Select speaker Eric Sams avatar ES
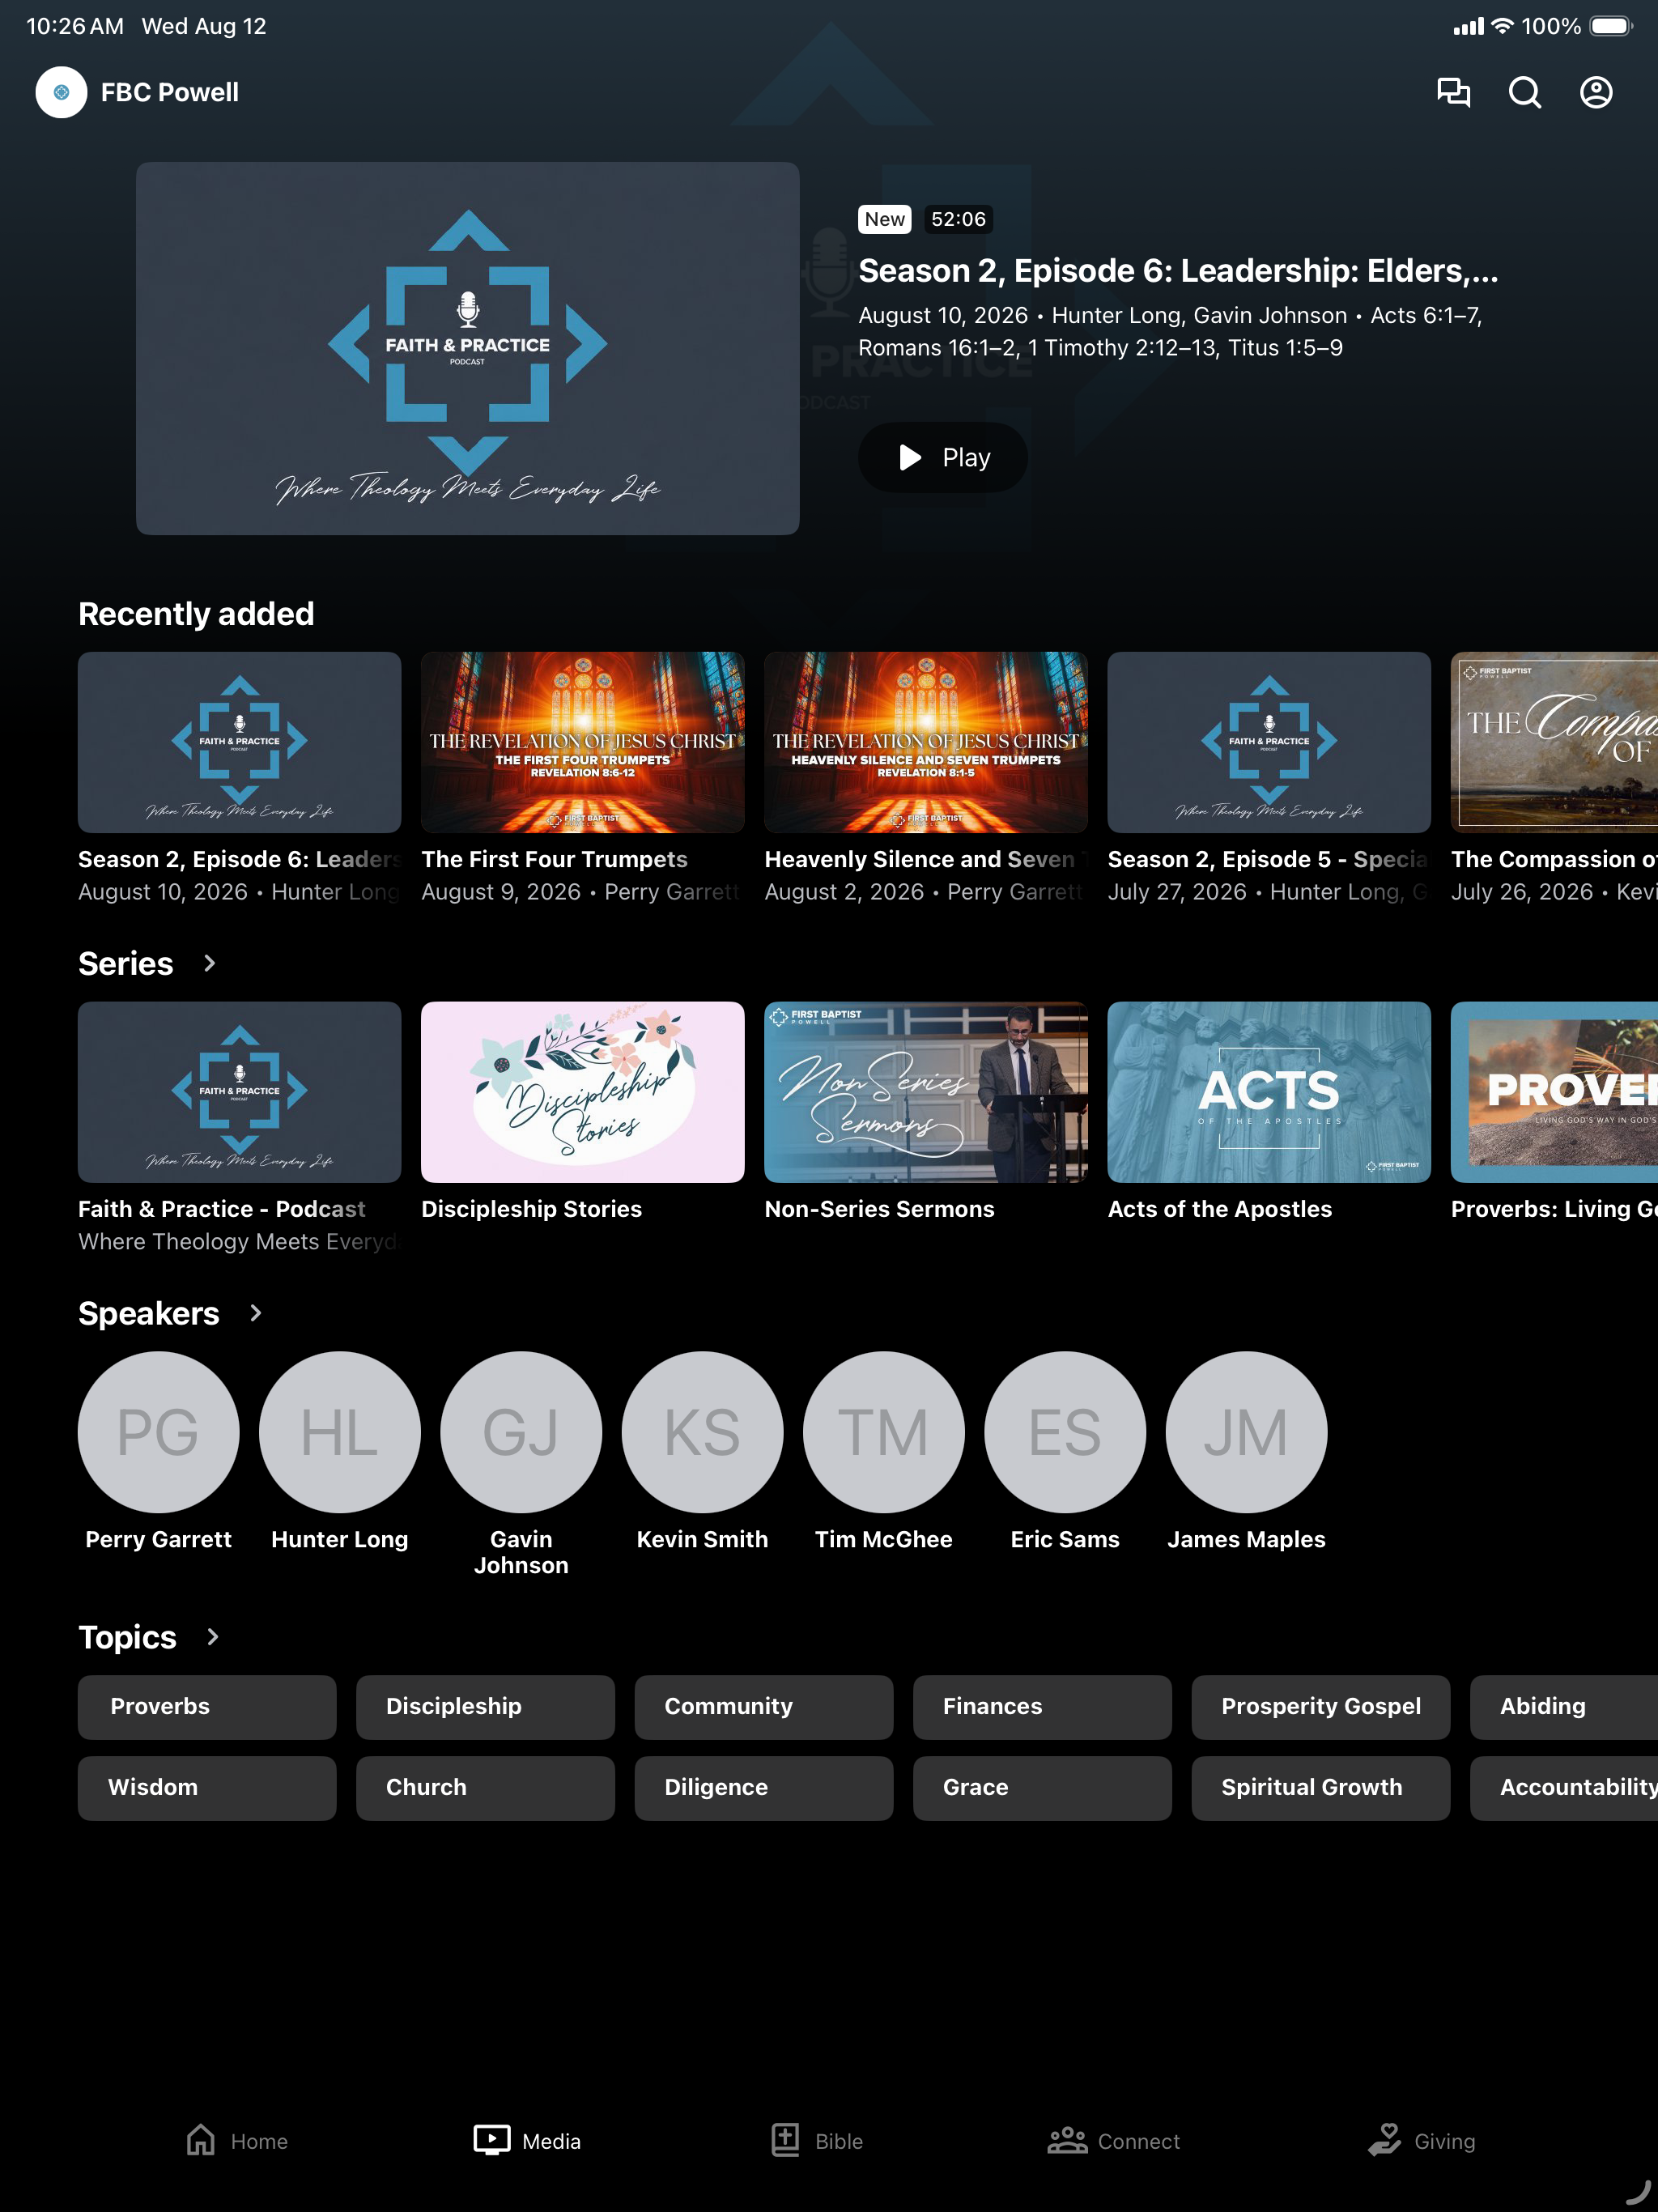The width and height of the screenshot is (1658, 2212). click(1065, 1432)
